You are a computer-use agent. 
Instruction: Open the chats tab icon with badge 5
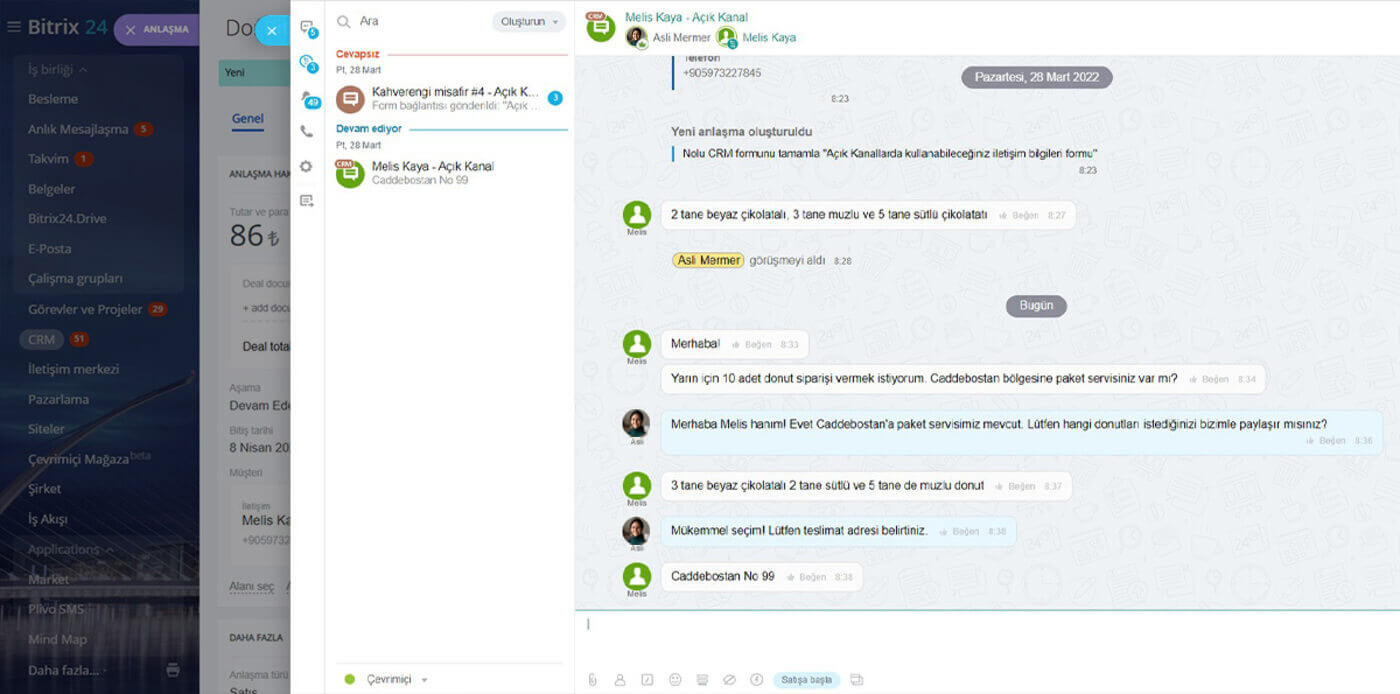point(307,28)
